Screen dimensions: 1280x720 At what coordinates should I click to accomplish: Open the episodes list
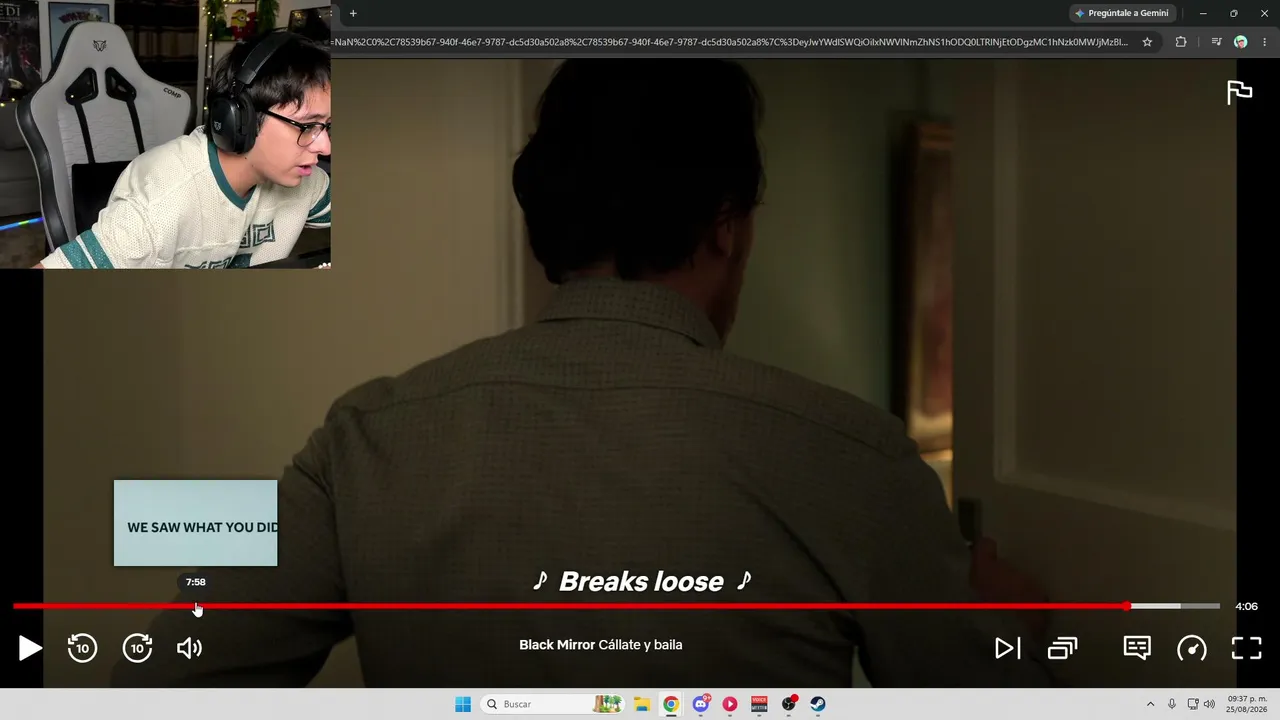click(x=1062, y=648)
